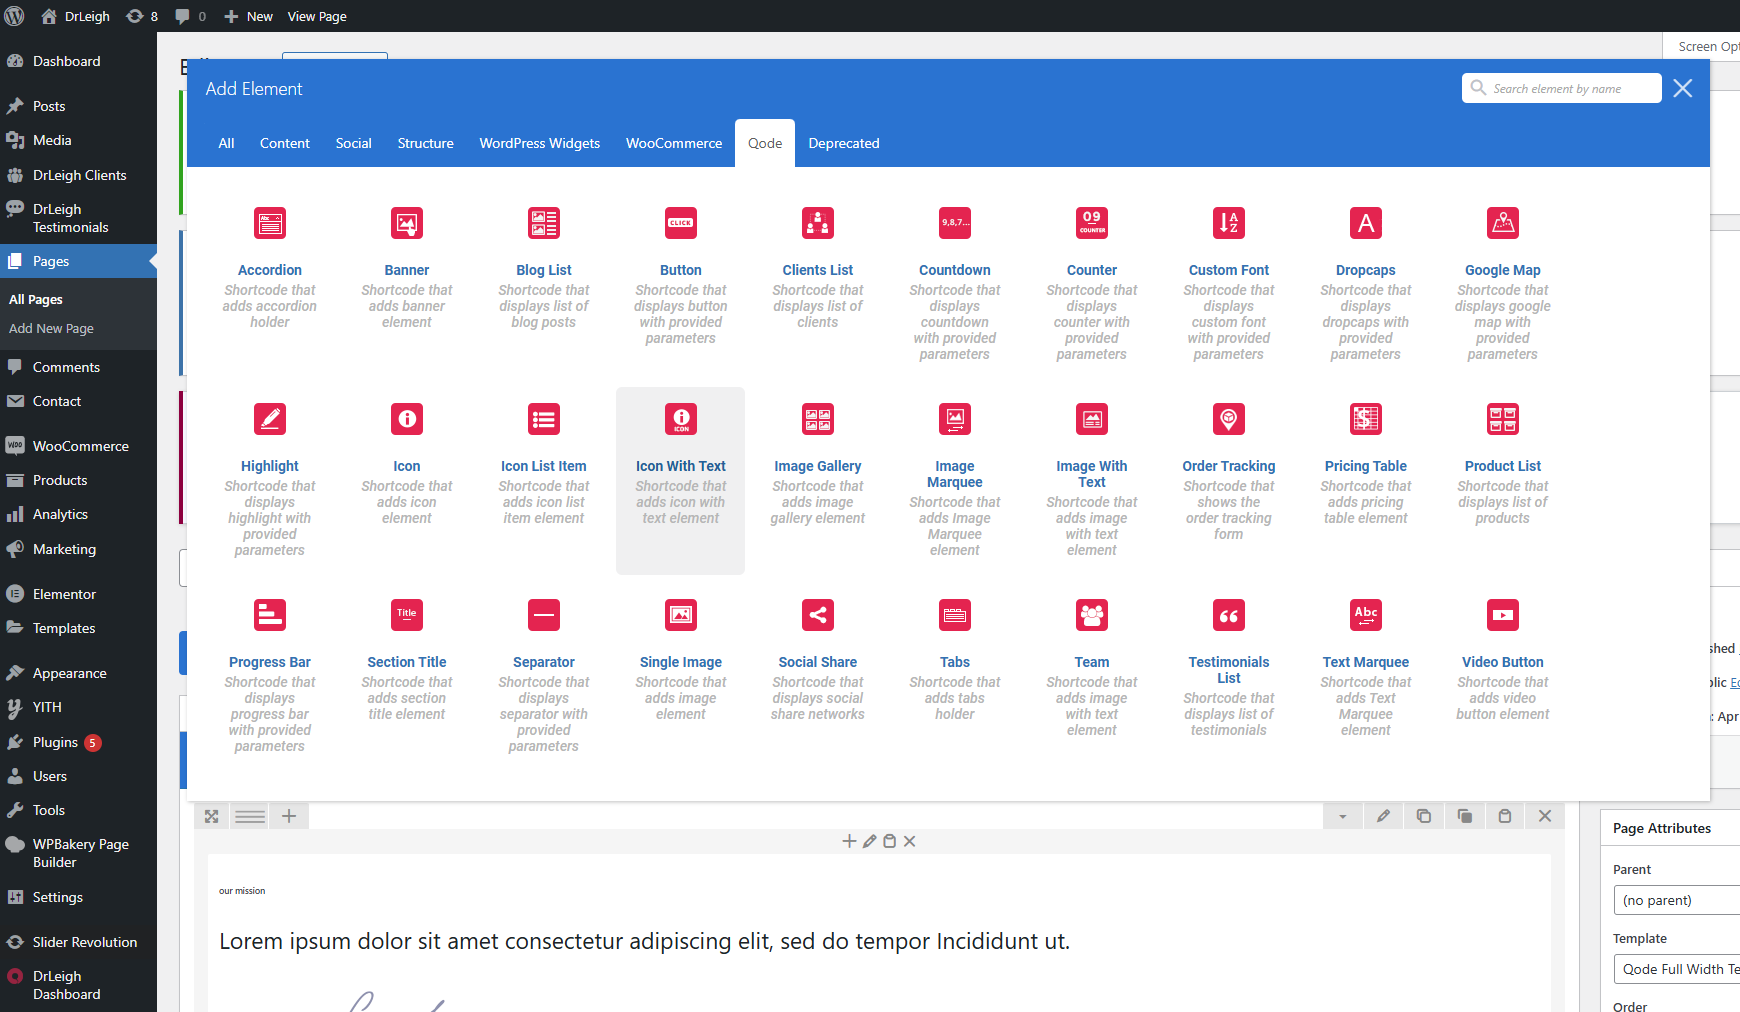Screen dimensions: 1740x1012
Task: Switch to the Structure tab
Action: click(x=426, y=143)
